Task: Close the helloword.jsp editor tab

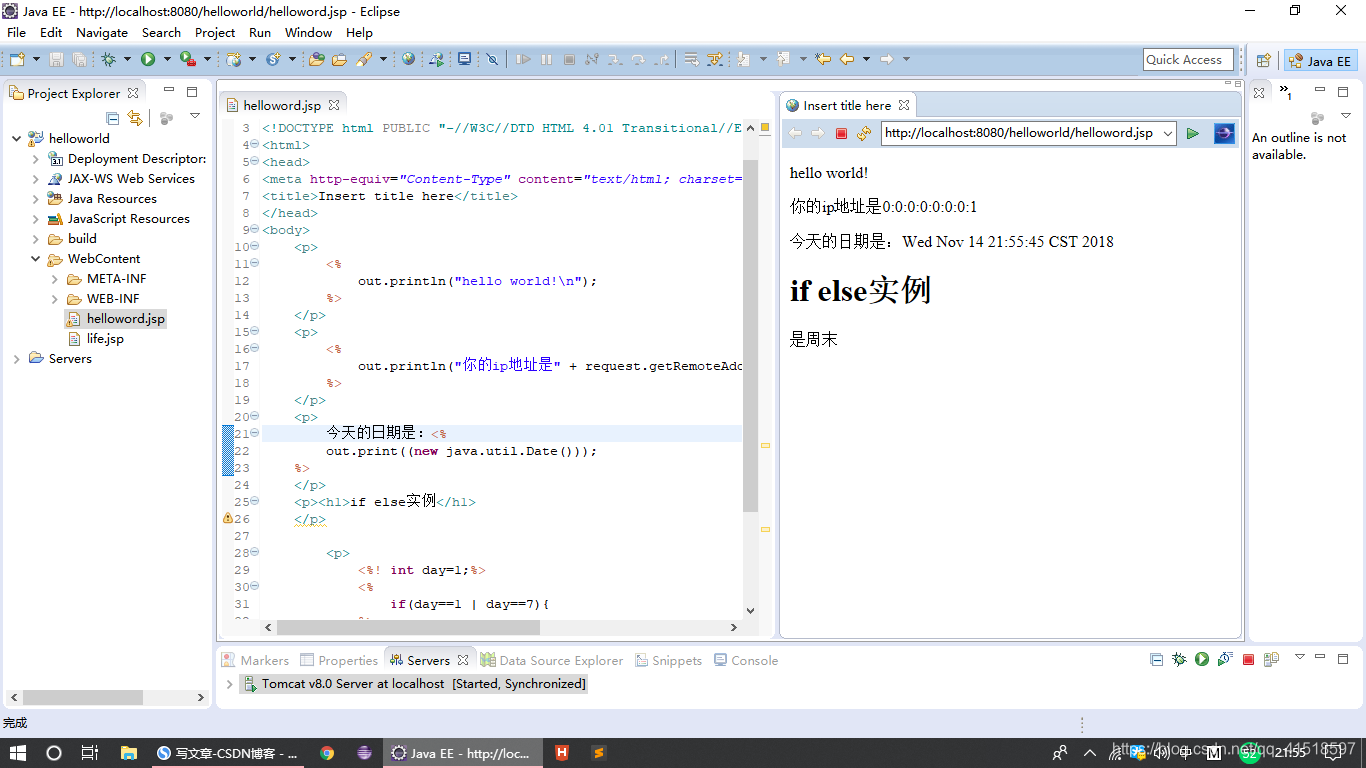Action: point(334,105)
